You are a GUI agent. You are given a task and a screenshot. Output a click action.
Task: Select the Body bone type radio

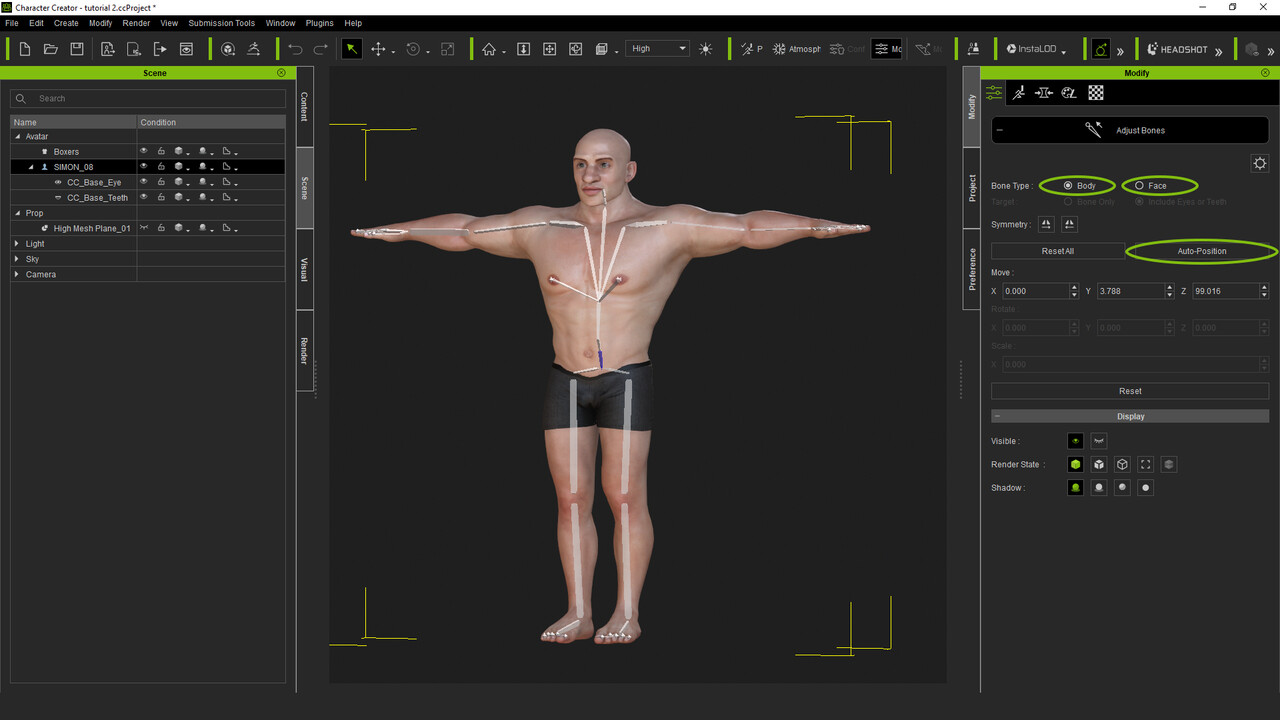[1068, 186]
